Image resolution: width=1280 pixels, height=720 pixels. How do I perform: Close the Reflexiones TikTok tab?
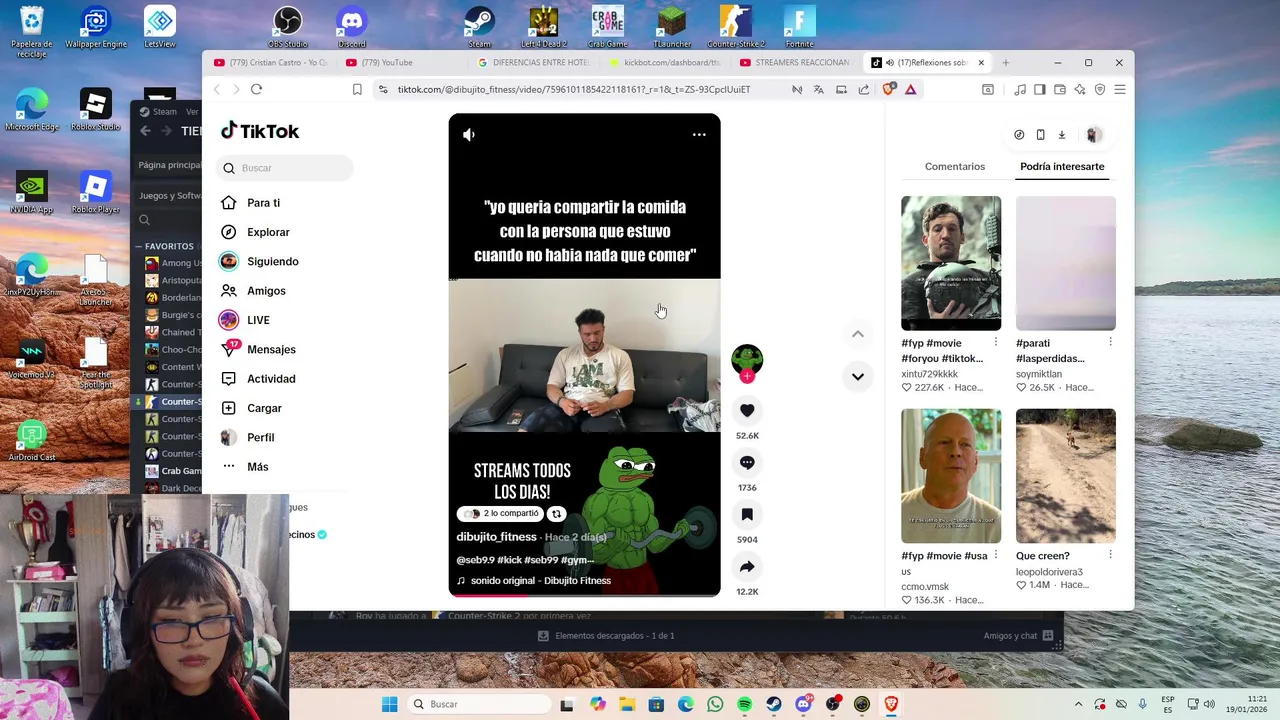point(981,62)
